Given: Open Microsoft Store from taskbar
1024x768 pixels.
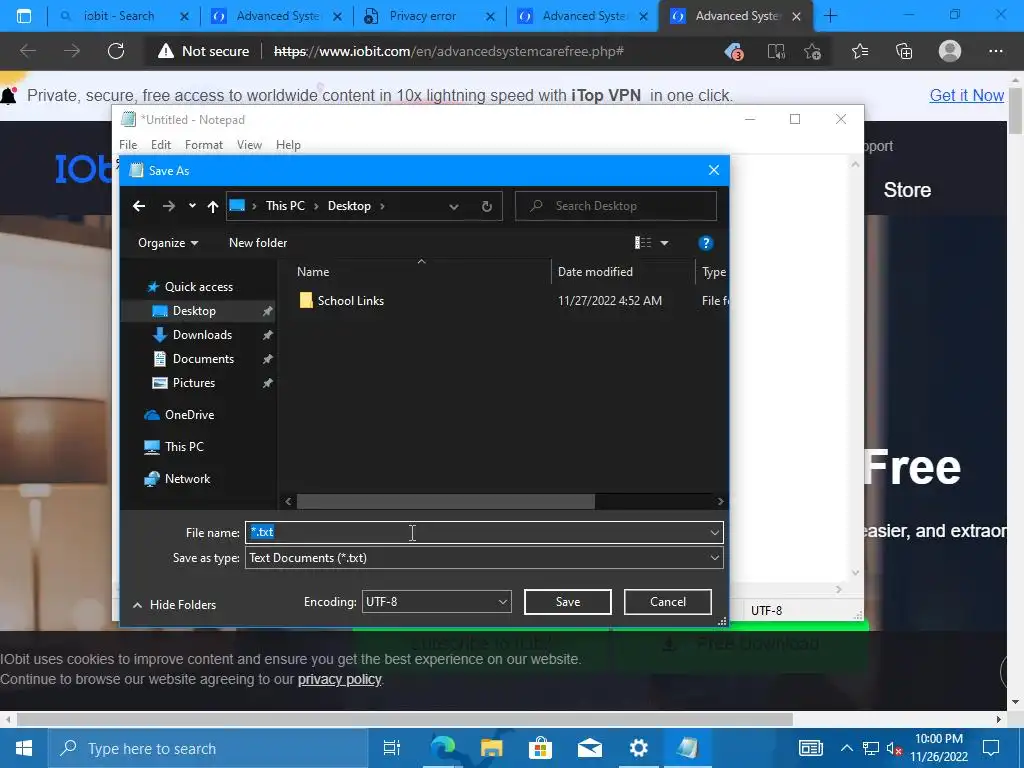Looking at the screenshot, I should point(540,748).
